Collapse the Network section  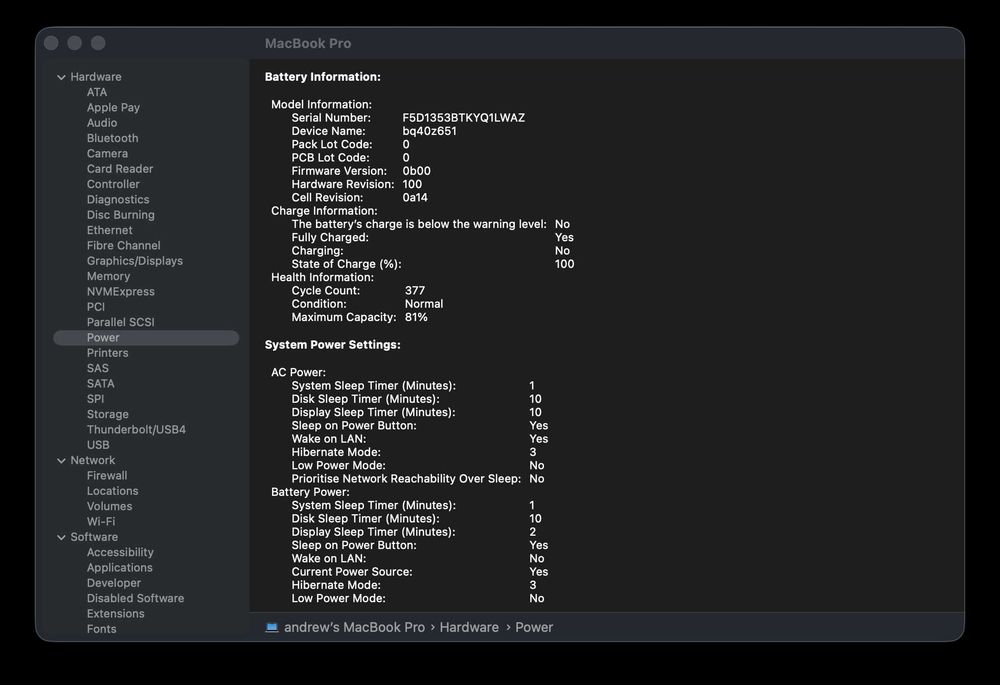[x=61, y=460]
